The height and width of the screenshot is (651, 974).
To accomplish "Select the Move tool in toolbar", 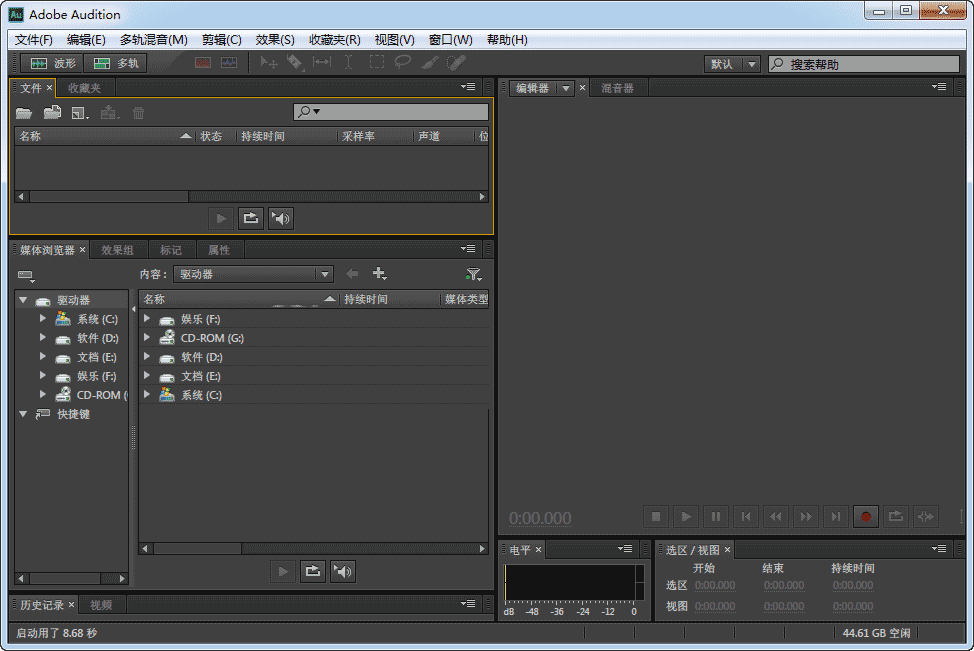I will coord(269,62).
